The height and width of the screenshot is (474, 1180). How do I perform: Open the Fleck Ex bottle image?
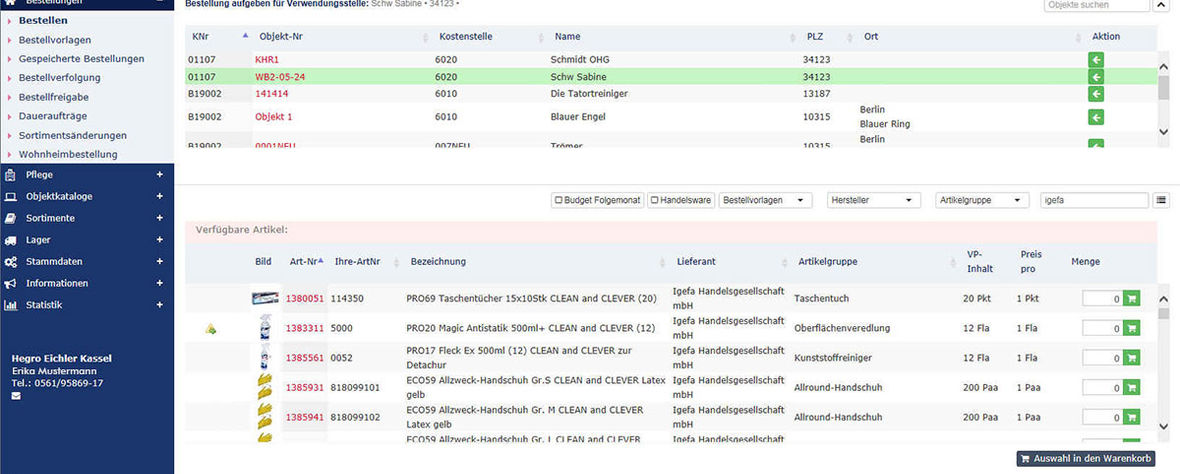265,357
